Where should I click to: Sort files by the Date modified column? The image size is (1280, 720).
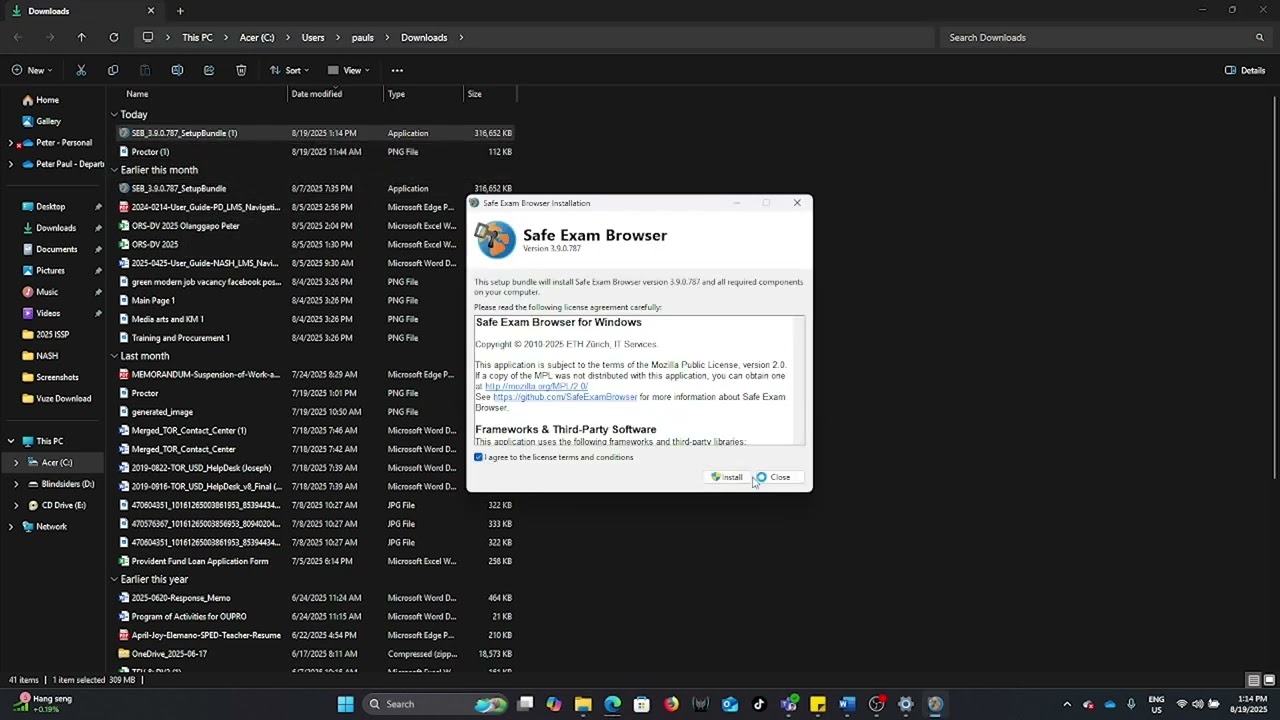[x=335, y=94]
